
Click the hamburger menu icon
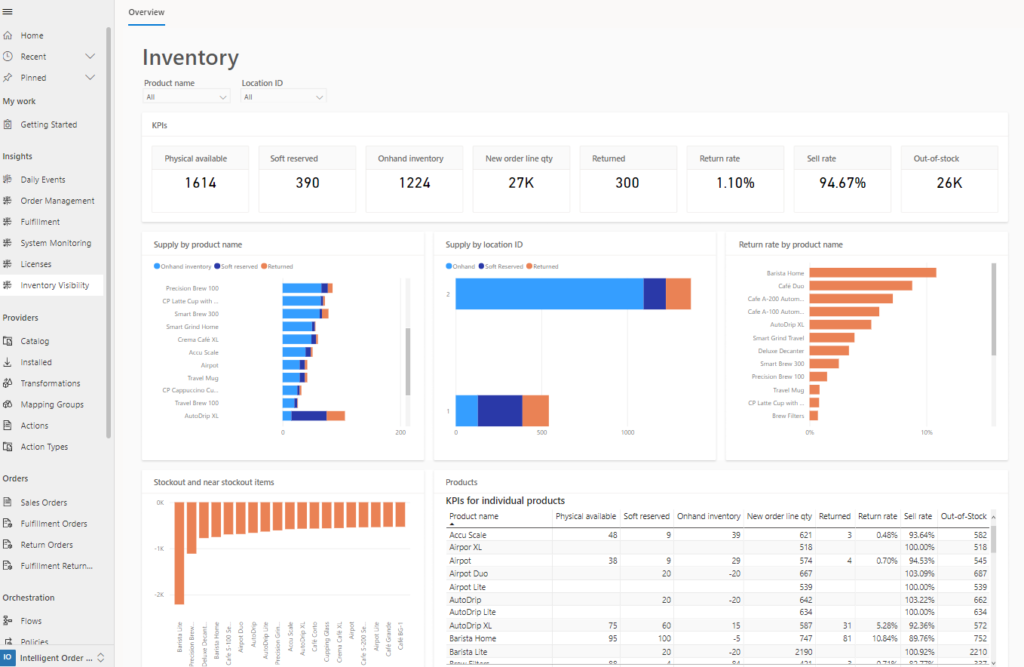click(8, 11)
